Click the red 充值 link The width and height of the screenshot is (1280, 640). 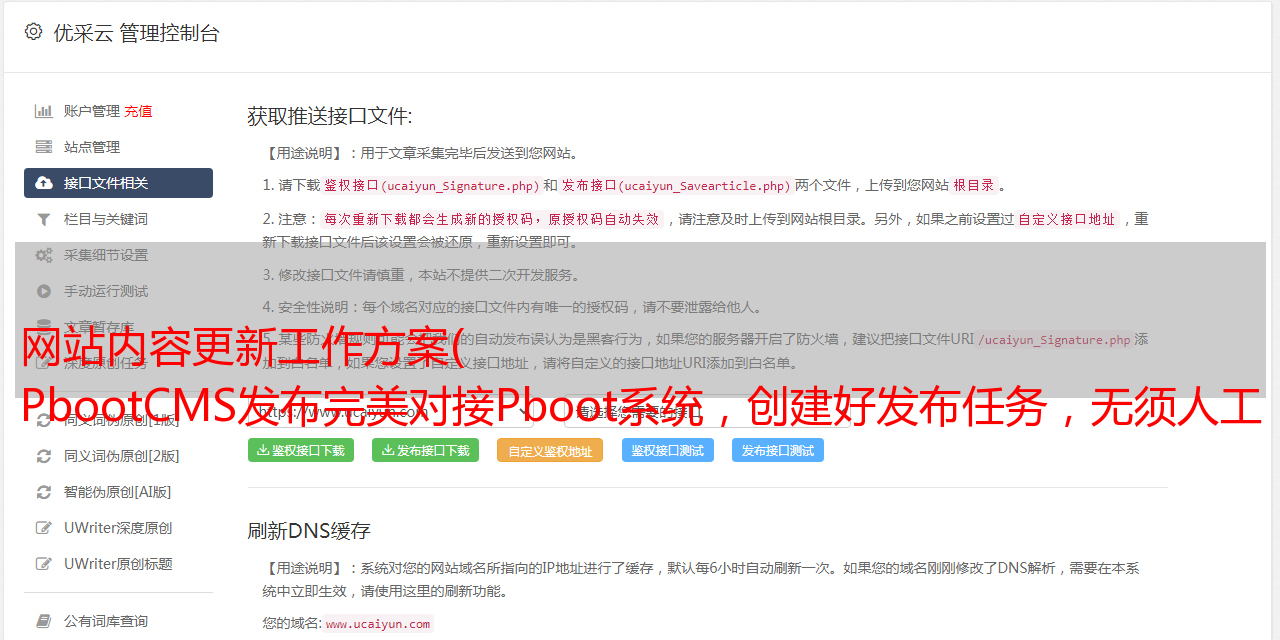[138, 111]
